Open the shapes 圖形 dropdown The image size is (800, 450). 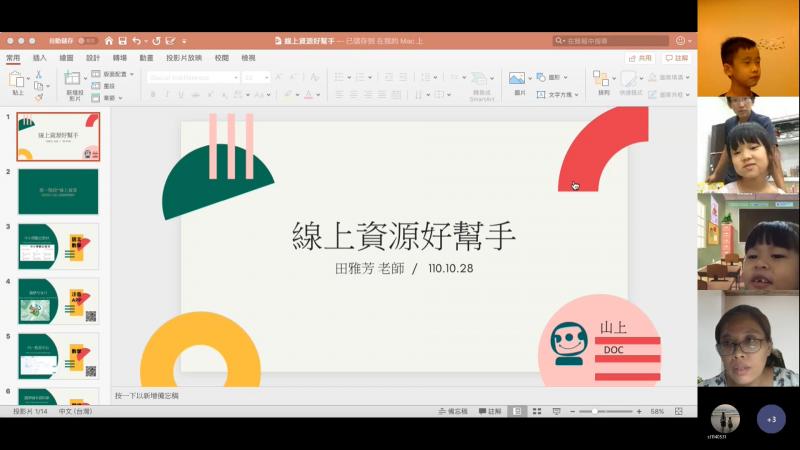point(552,77)
